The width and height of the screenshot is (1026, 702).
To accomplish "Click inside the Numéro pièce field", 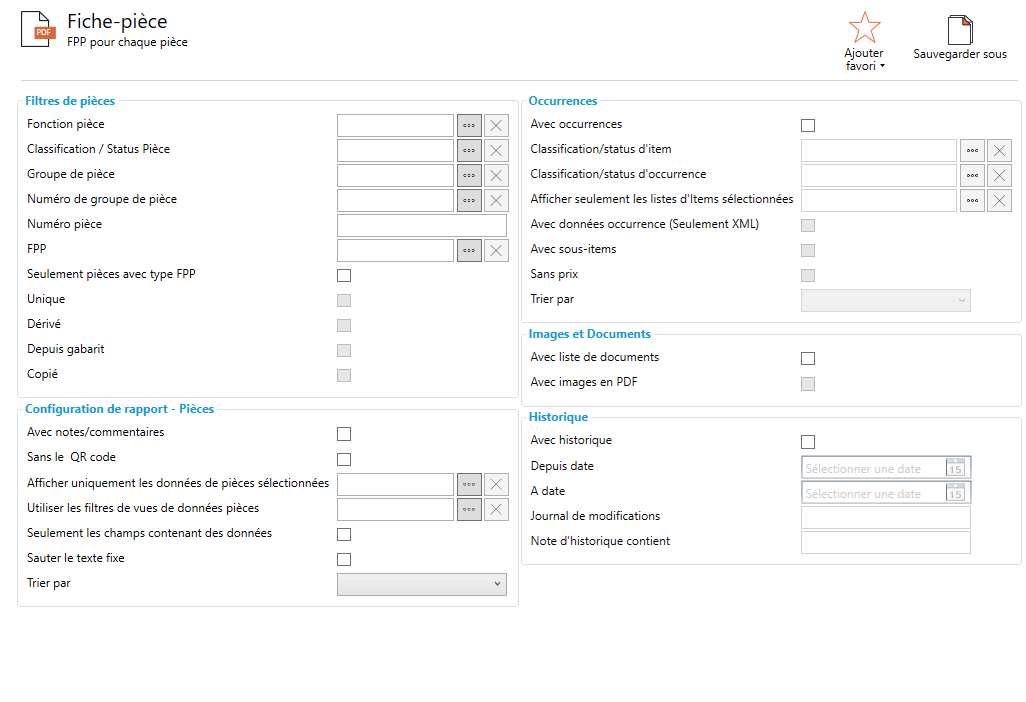I will pos(422,225).
